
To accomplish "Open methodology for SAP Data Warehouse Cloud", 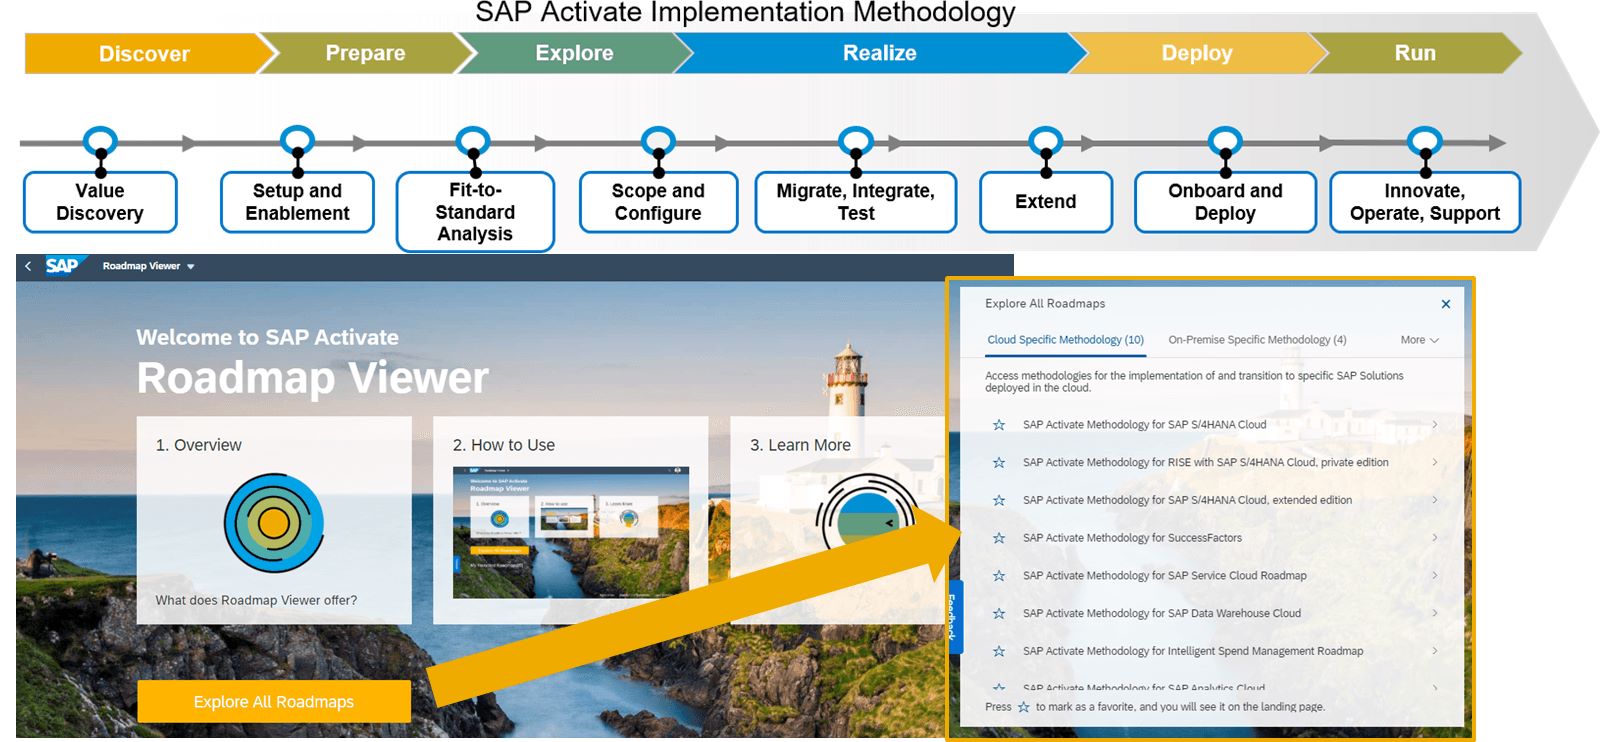I will pyautogui.click(x=1162, y=614).
